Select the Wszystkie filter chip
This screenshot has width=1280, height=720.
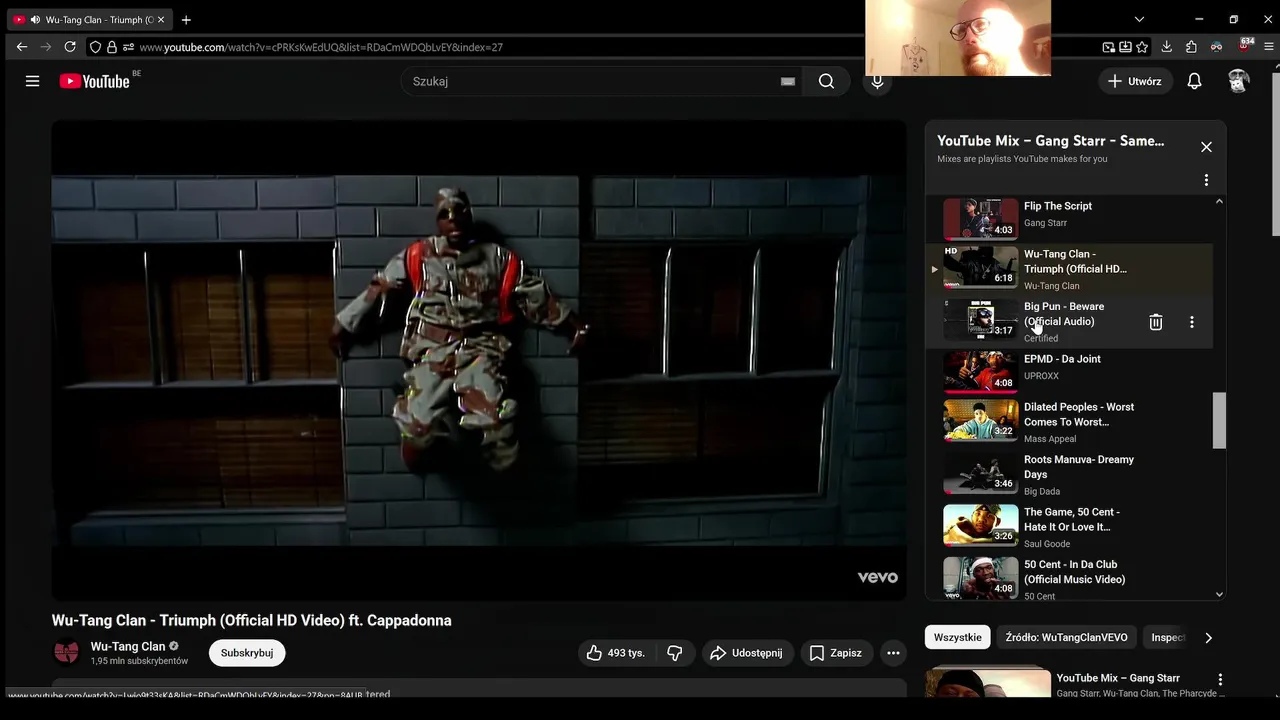click(958, 637)
